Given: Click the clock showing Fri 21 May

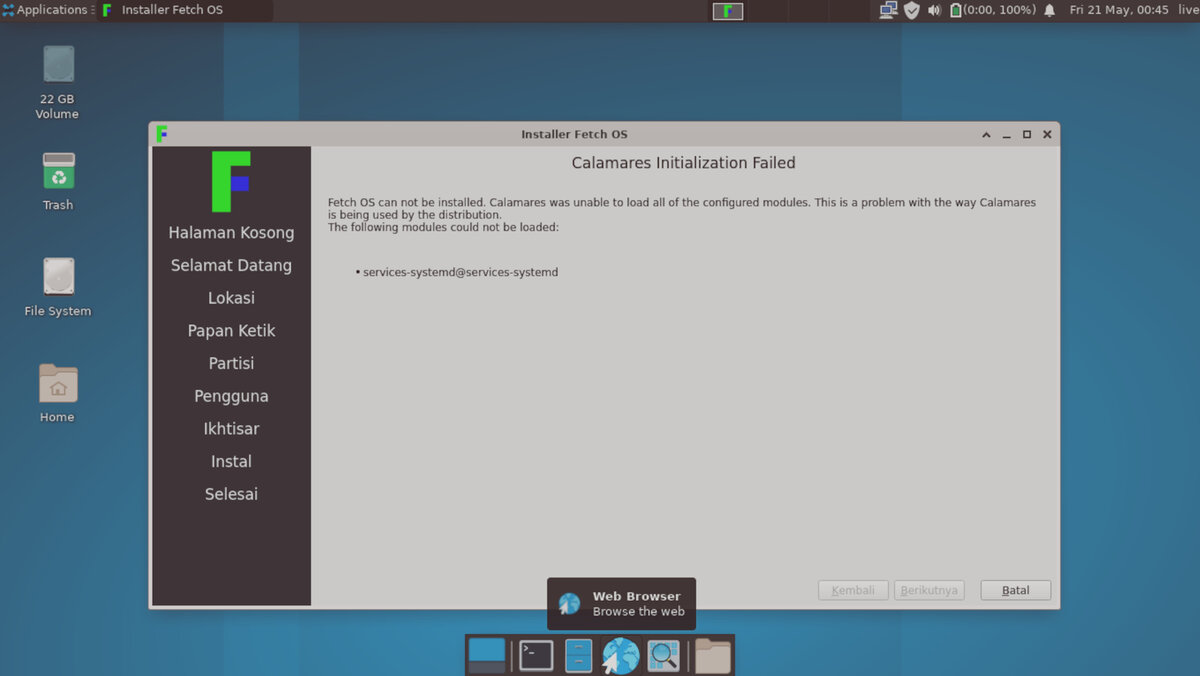Looking at the screenshot, I should (x=1119, y=10).
